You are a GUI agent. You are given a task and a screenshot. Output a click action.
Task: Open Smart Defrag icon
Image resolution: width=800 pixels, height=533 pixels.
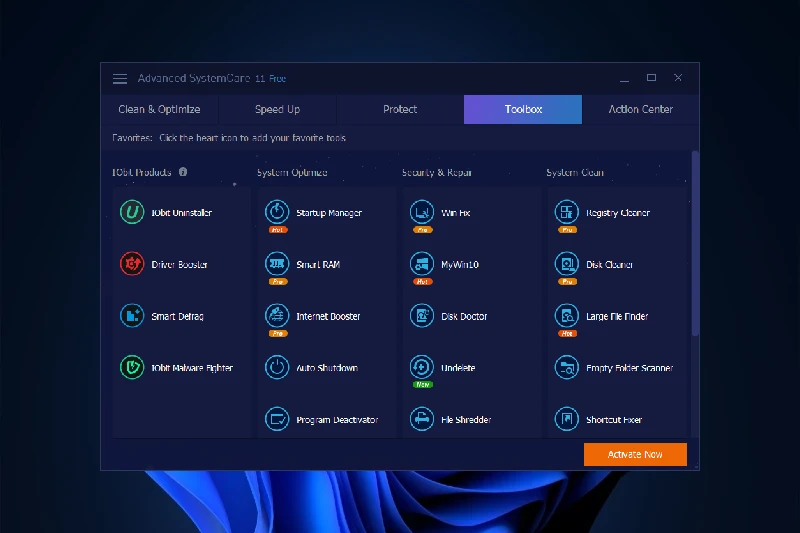(132, 316)
